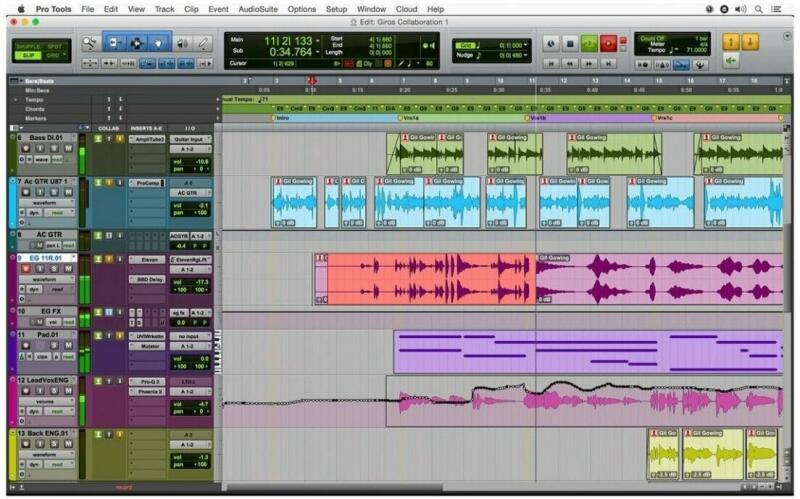Open the AudioSuite menu
Image resolution: width=800 pixels, height=499 pixels.
(258, 9)
